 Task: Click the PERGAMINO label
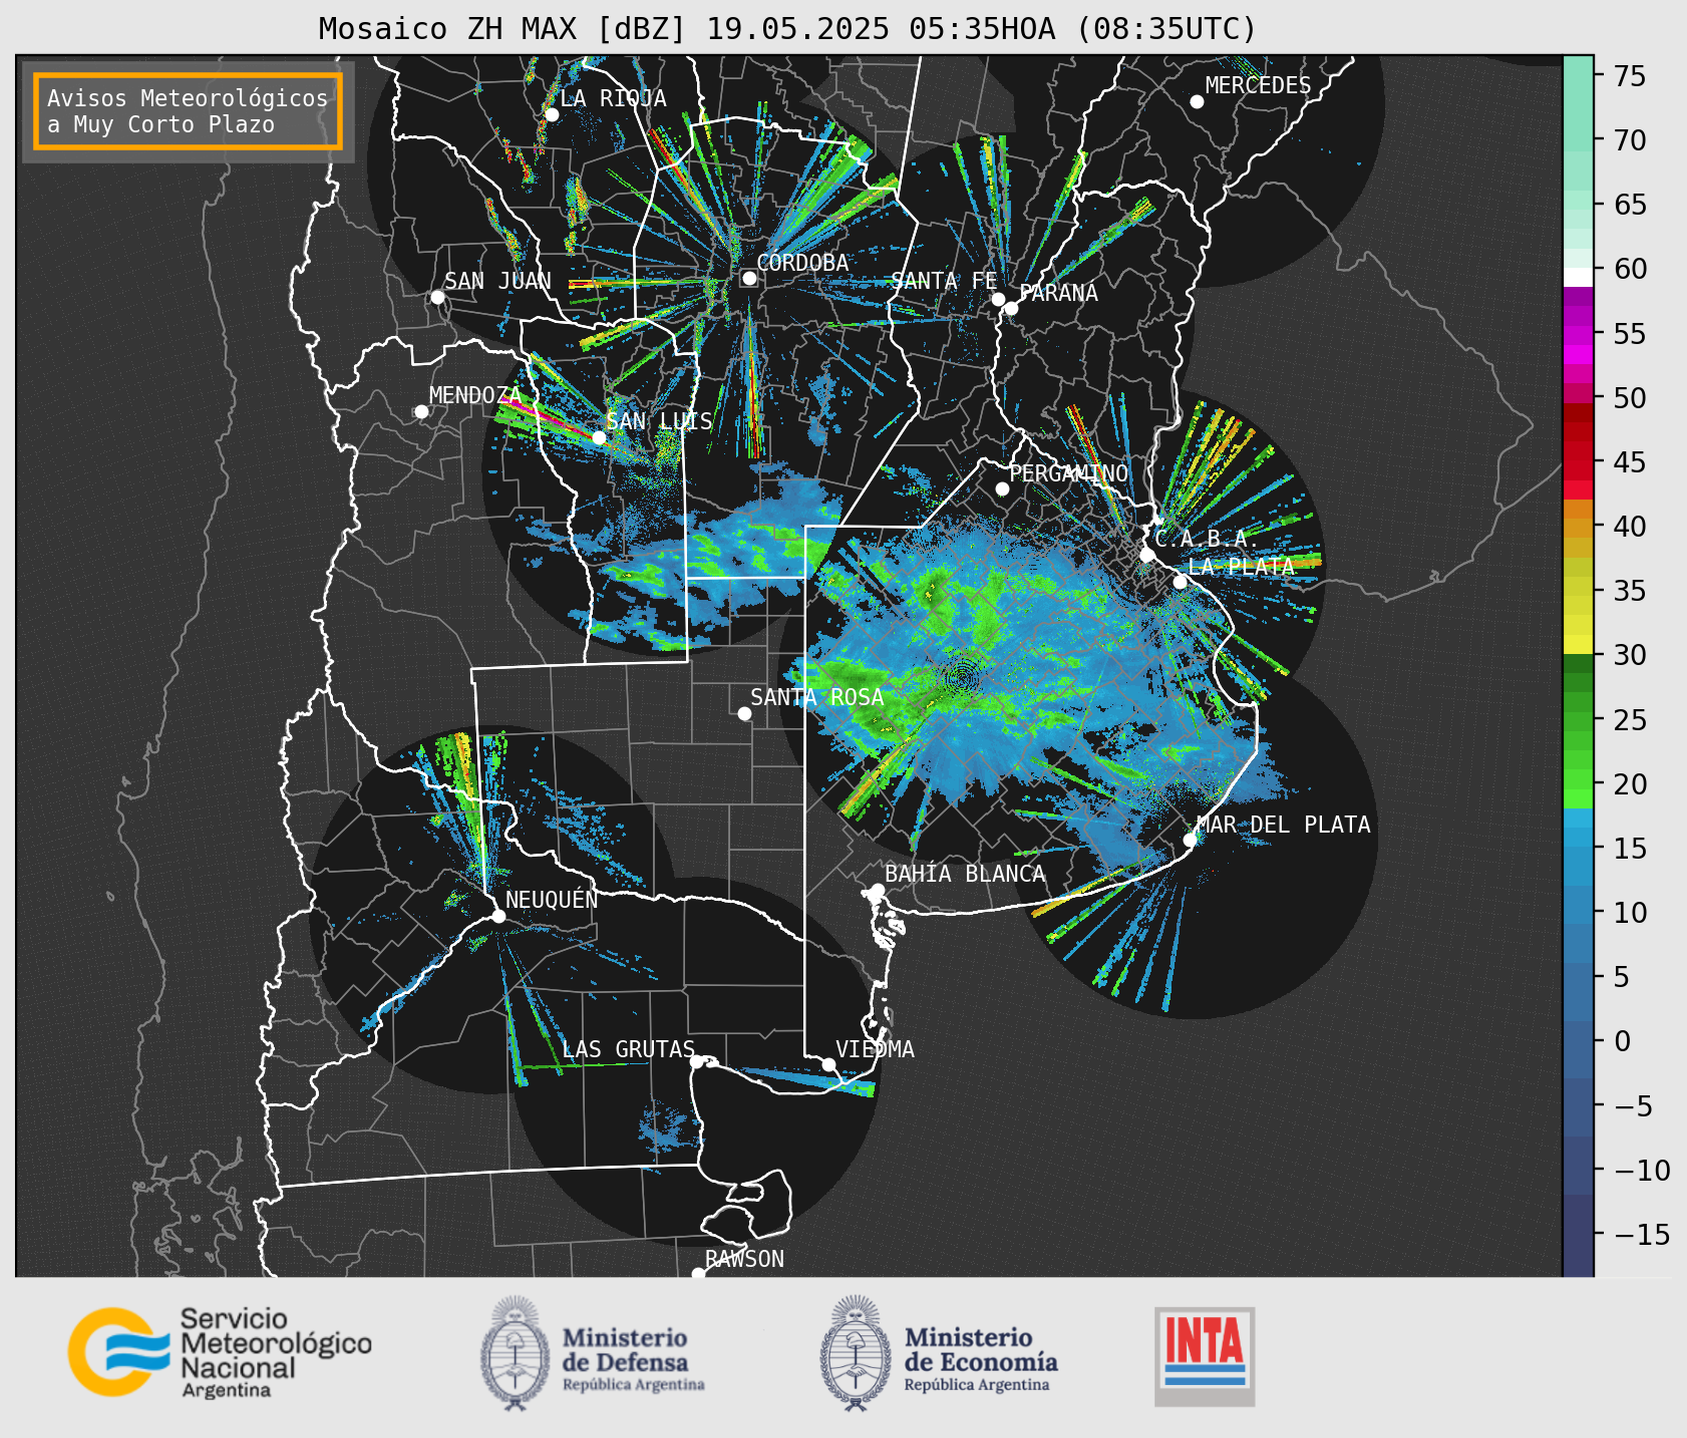1068,473
